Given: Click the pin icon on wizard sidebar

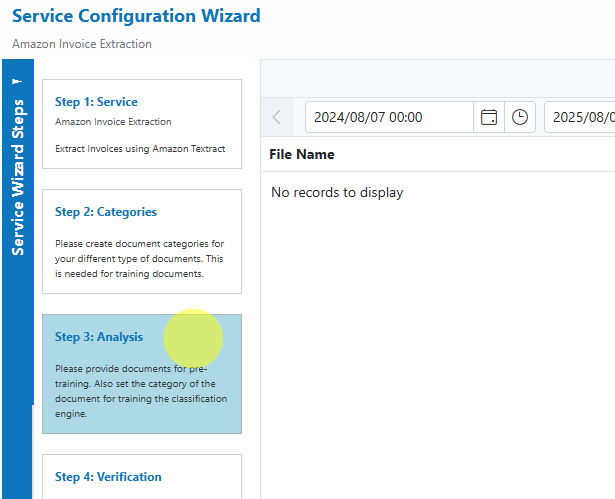Looking at the screenshot, I should pyautogui.click(x=17, y=82).
